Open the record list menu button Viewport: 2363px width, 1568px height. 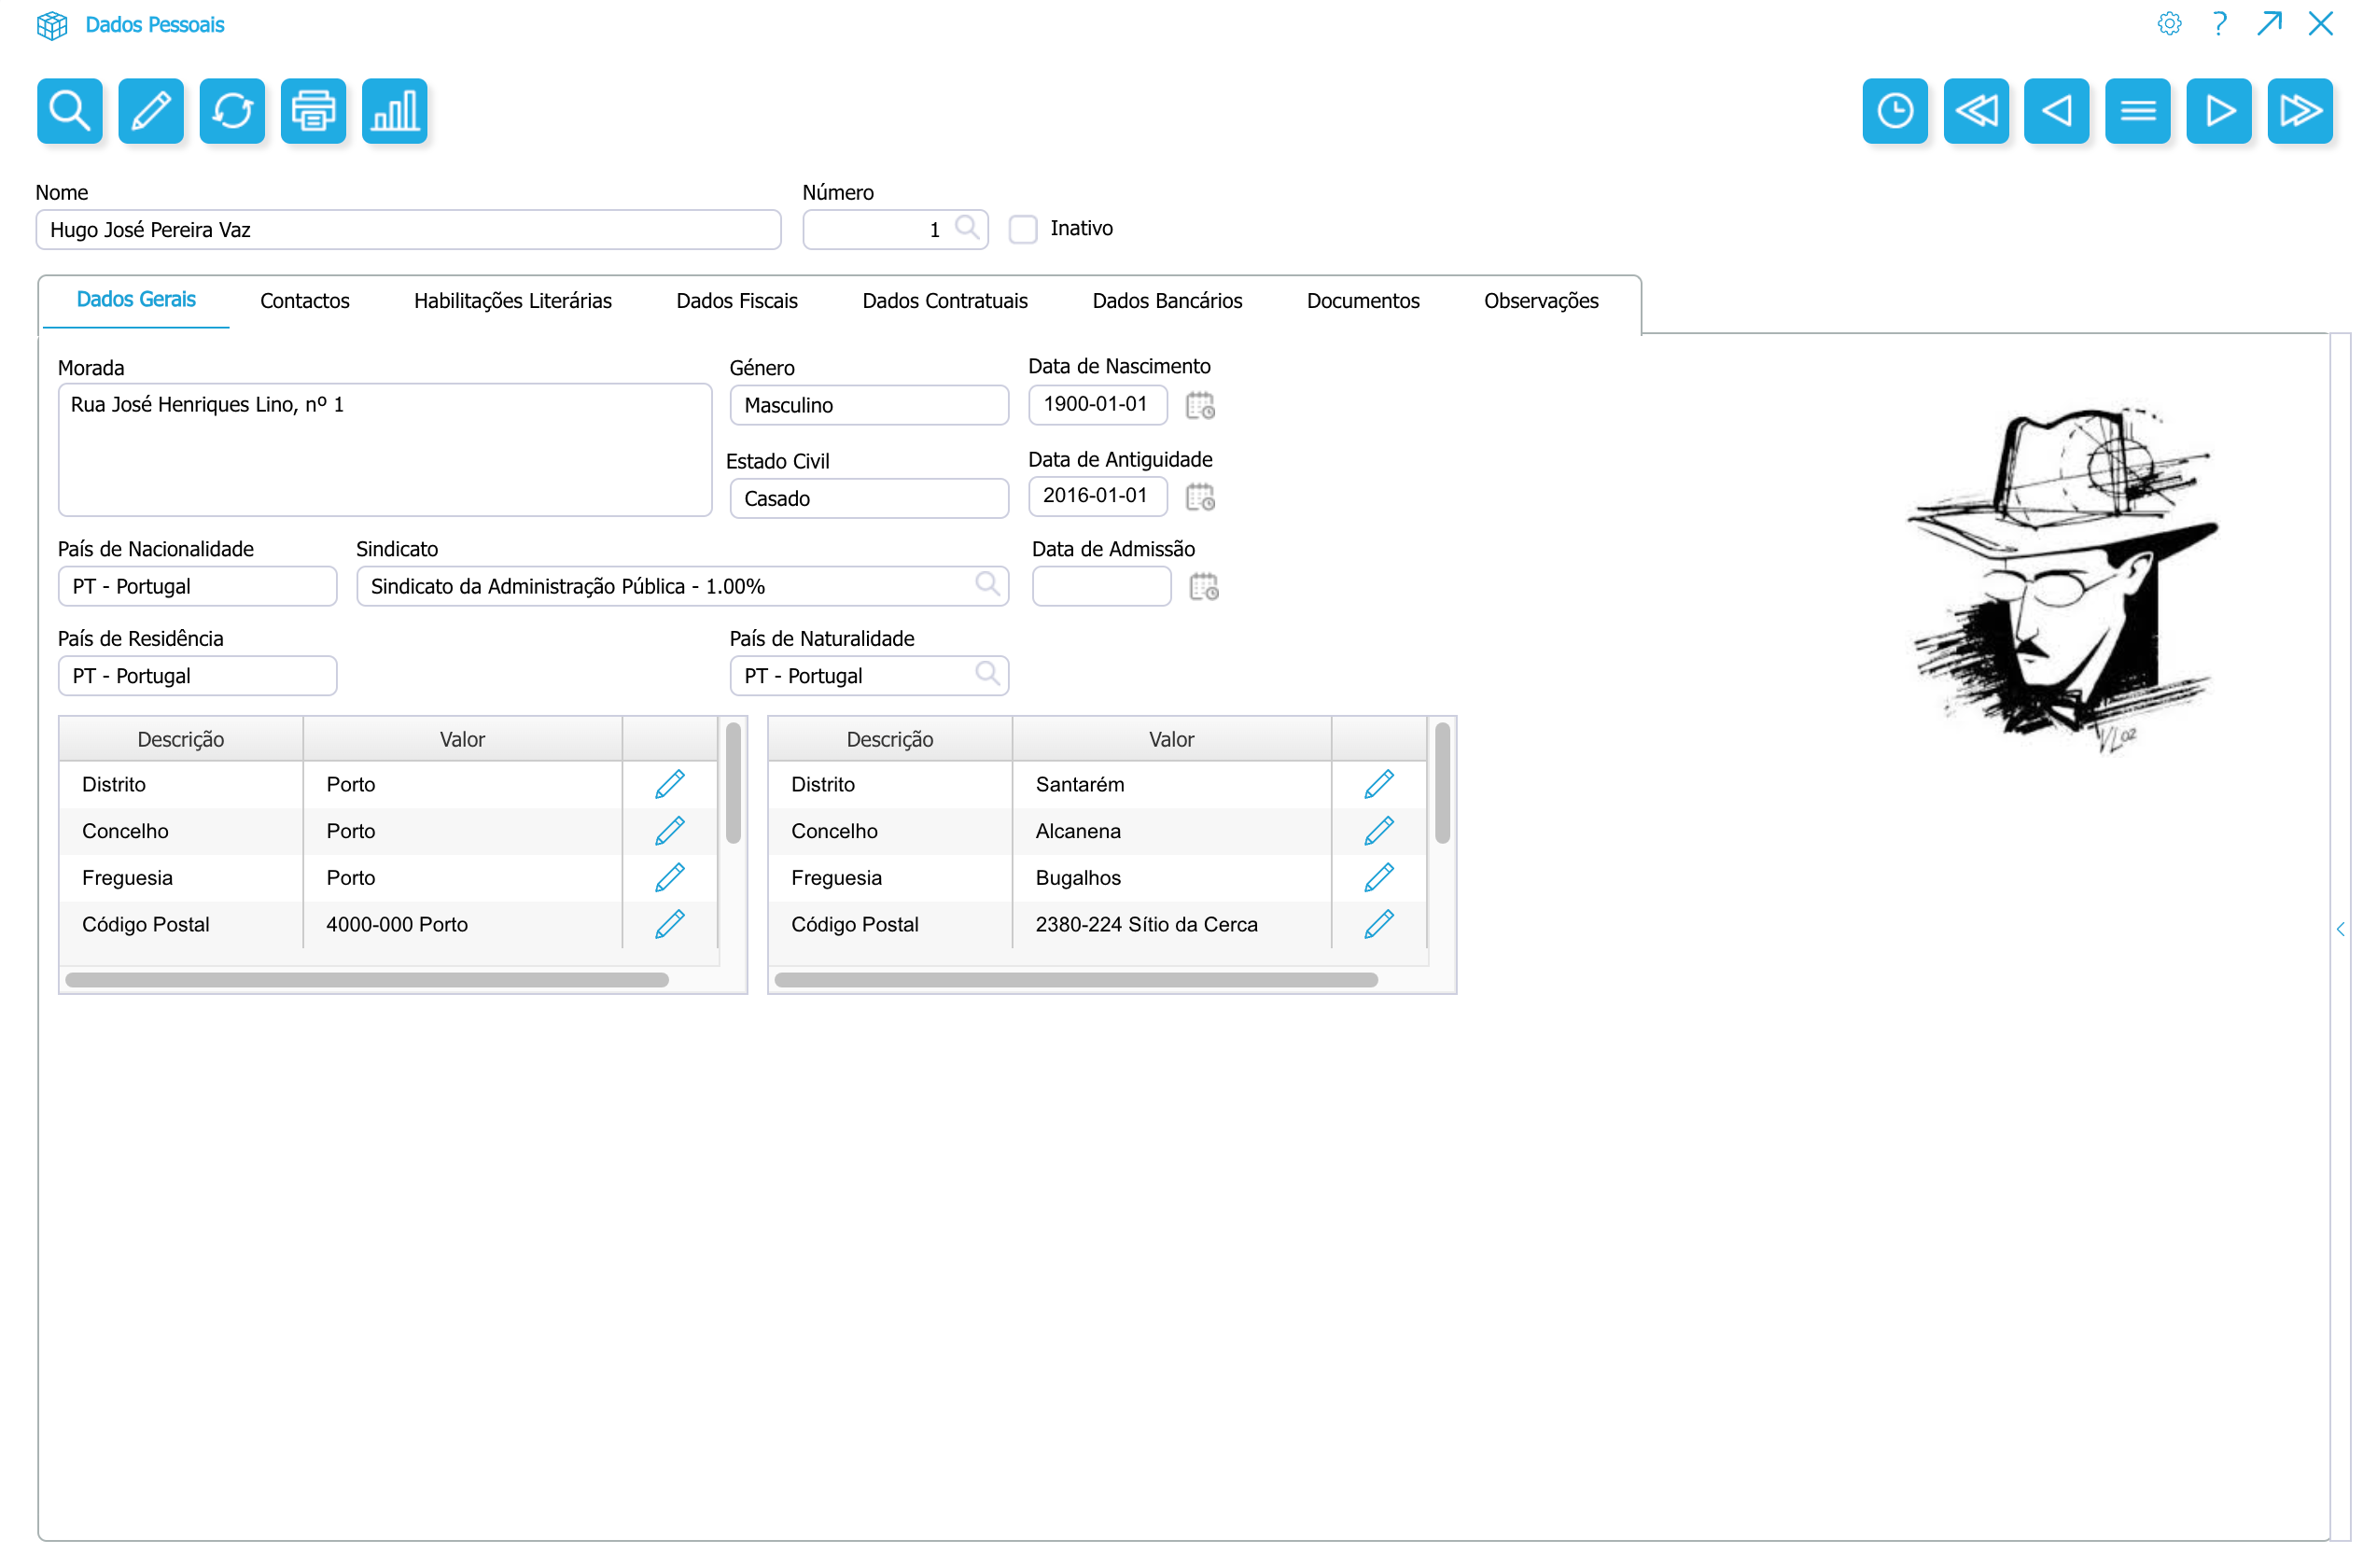point(2137,110)
